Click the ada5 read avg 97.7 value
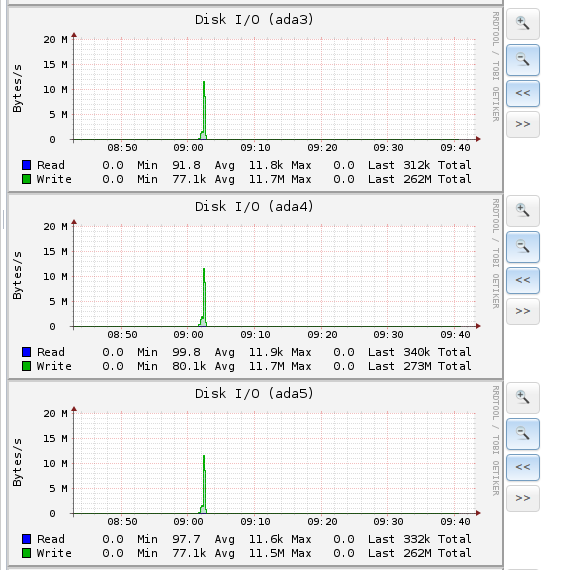 point(186,539)
